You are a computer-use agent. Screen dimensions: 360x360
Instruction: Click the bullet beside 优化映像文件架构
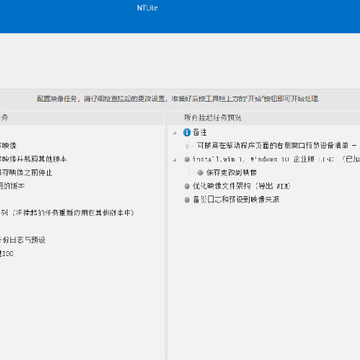[187, 186]
